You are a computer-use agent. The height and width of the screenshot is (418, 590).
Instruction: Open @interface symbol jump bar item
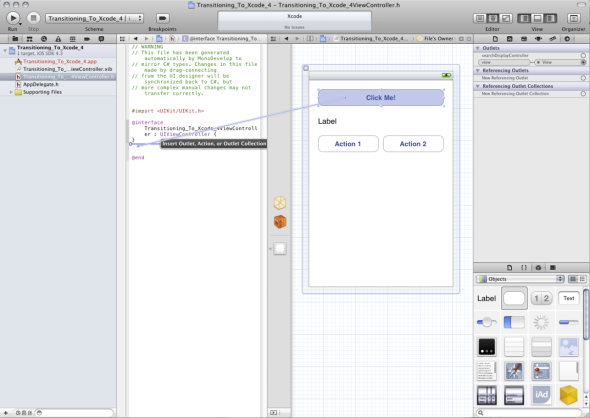pyautogui.click(x=221, y=39)
